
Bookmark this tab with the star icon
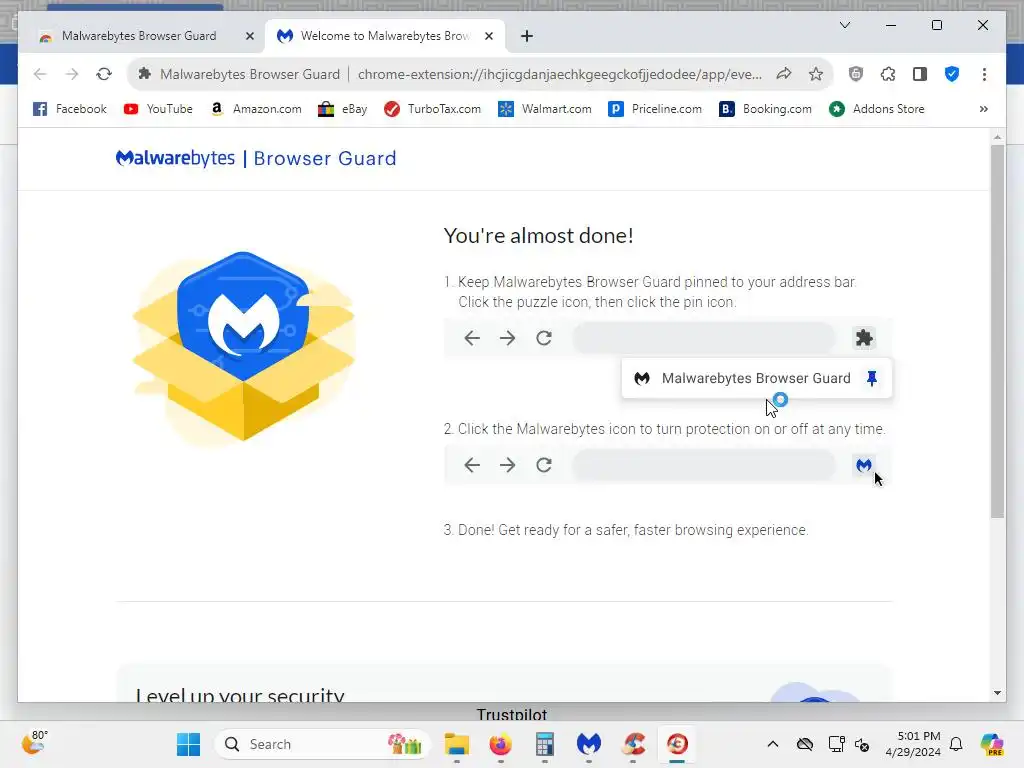coord(816,74)
